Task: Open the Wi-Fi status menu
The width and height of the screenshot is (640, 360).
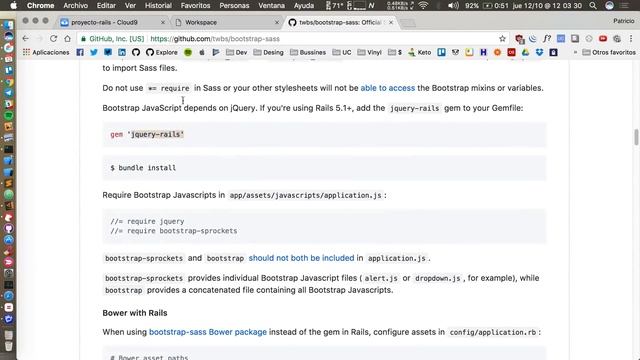Action: (x=423, y=6)
